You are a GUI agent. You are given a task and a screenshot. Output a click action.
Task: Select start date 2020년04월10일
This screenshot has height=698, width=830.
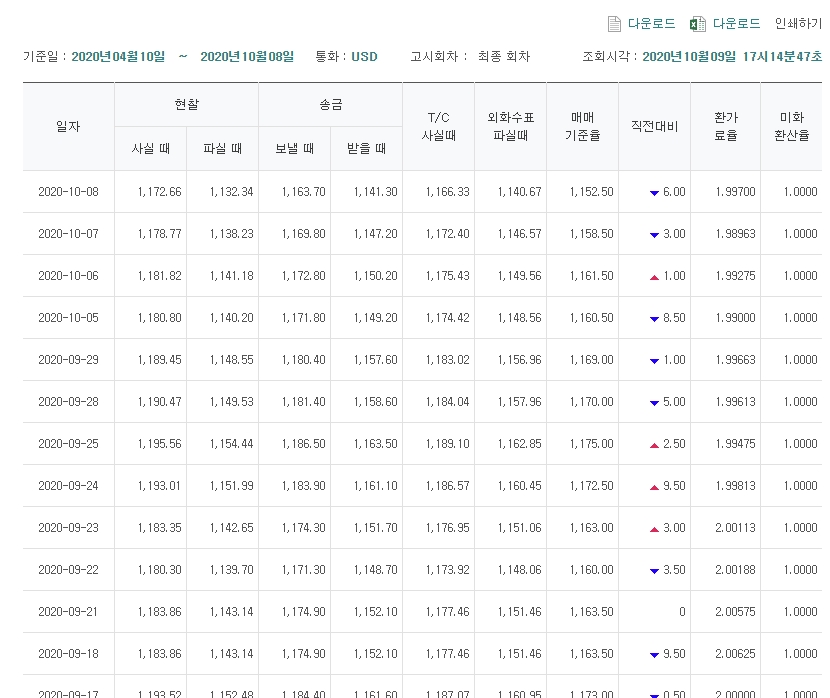coord(118,57)
